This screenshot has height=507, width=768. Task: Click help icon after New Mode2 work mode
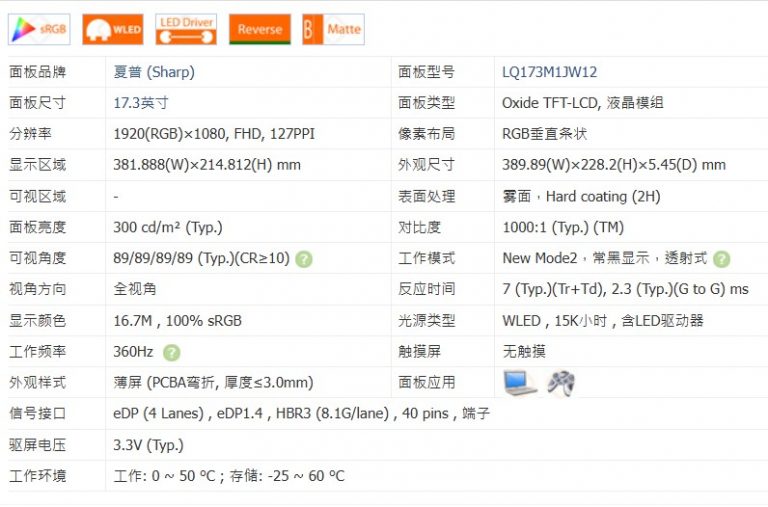(x=721, y=259)
